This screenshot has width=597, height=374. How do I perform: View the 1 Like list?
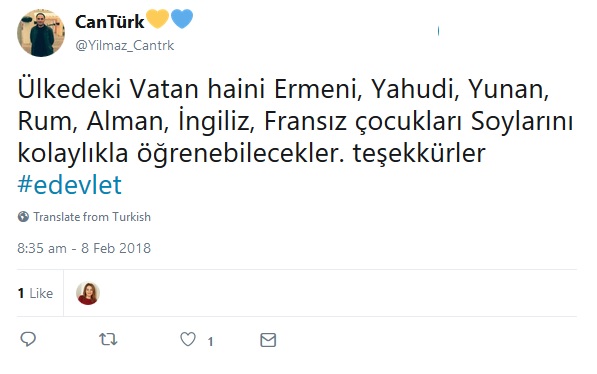pos(35,293)
